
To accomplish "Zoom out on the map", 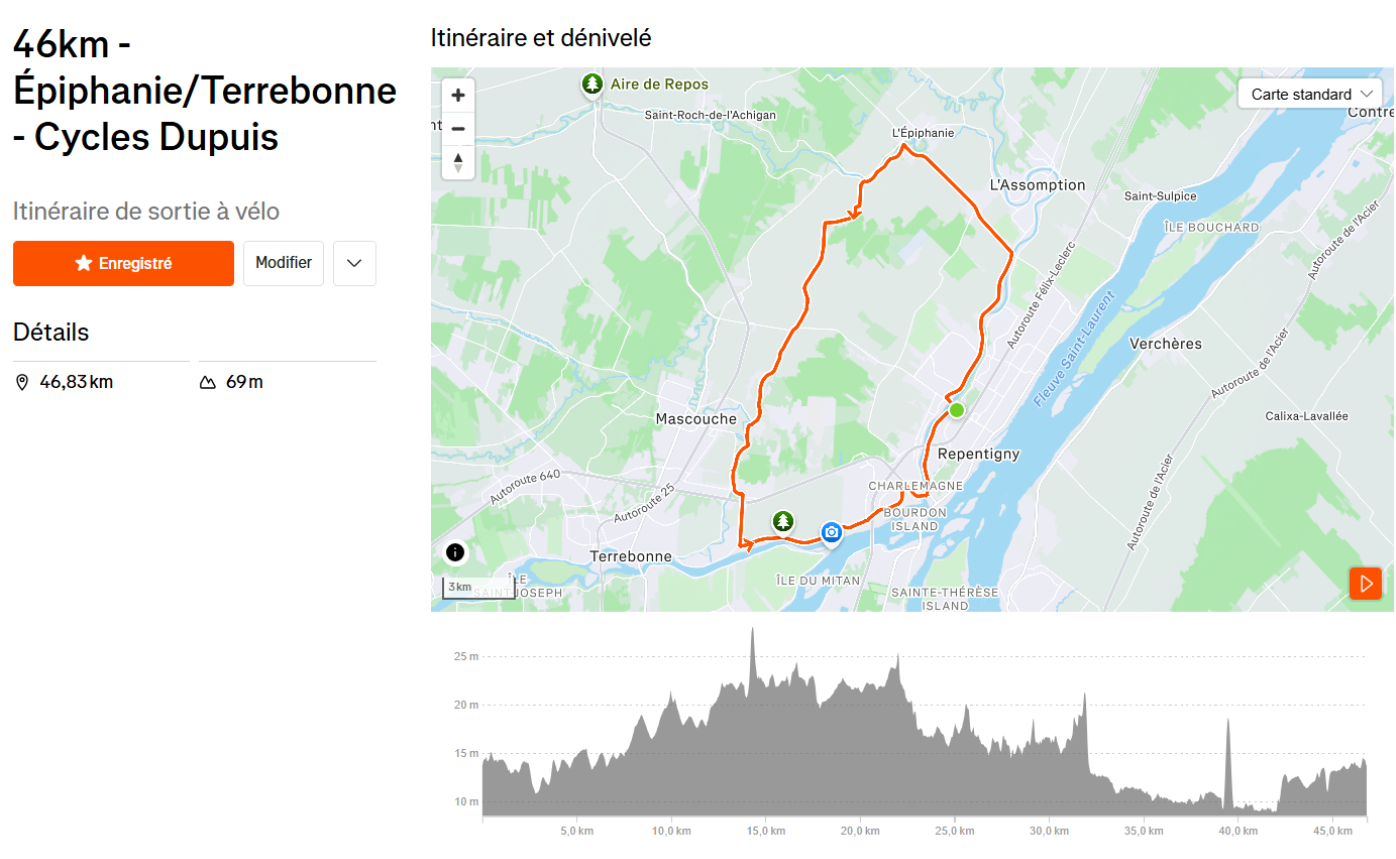I will click(x=458, y=129).
